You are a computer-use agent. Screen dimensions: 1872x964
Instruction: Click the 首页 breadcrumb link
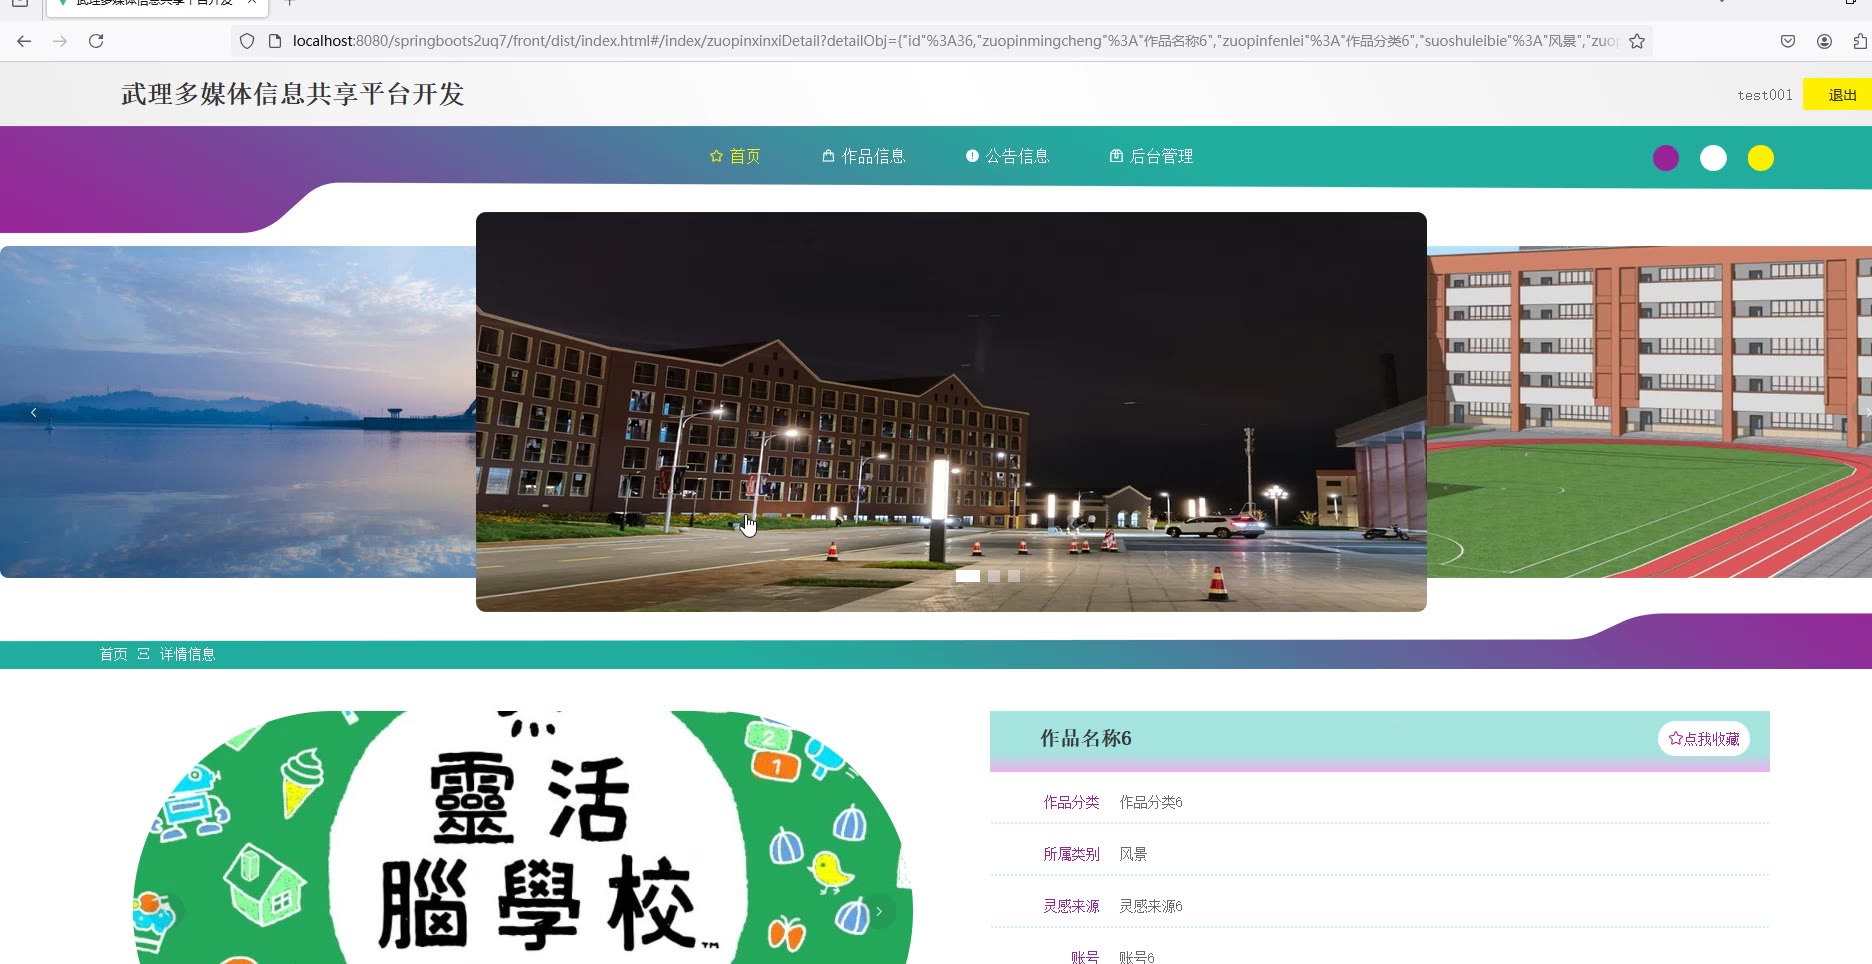114,654
